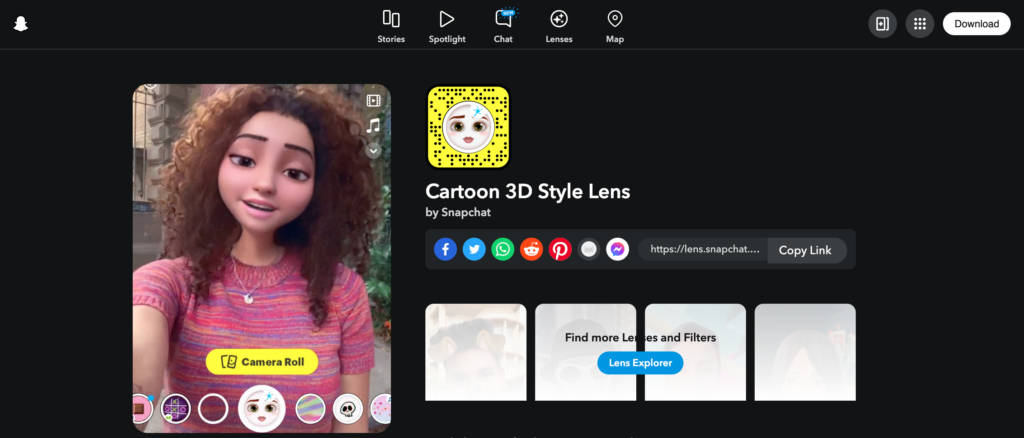Open the apps grid menu
1024x438 pixels.
(x=920, y=24)
